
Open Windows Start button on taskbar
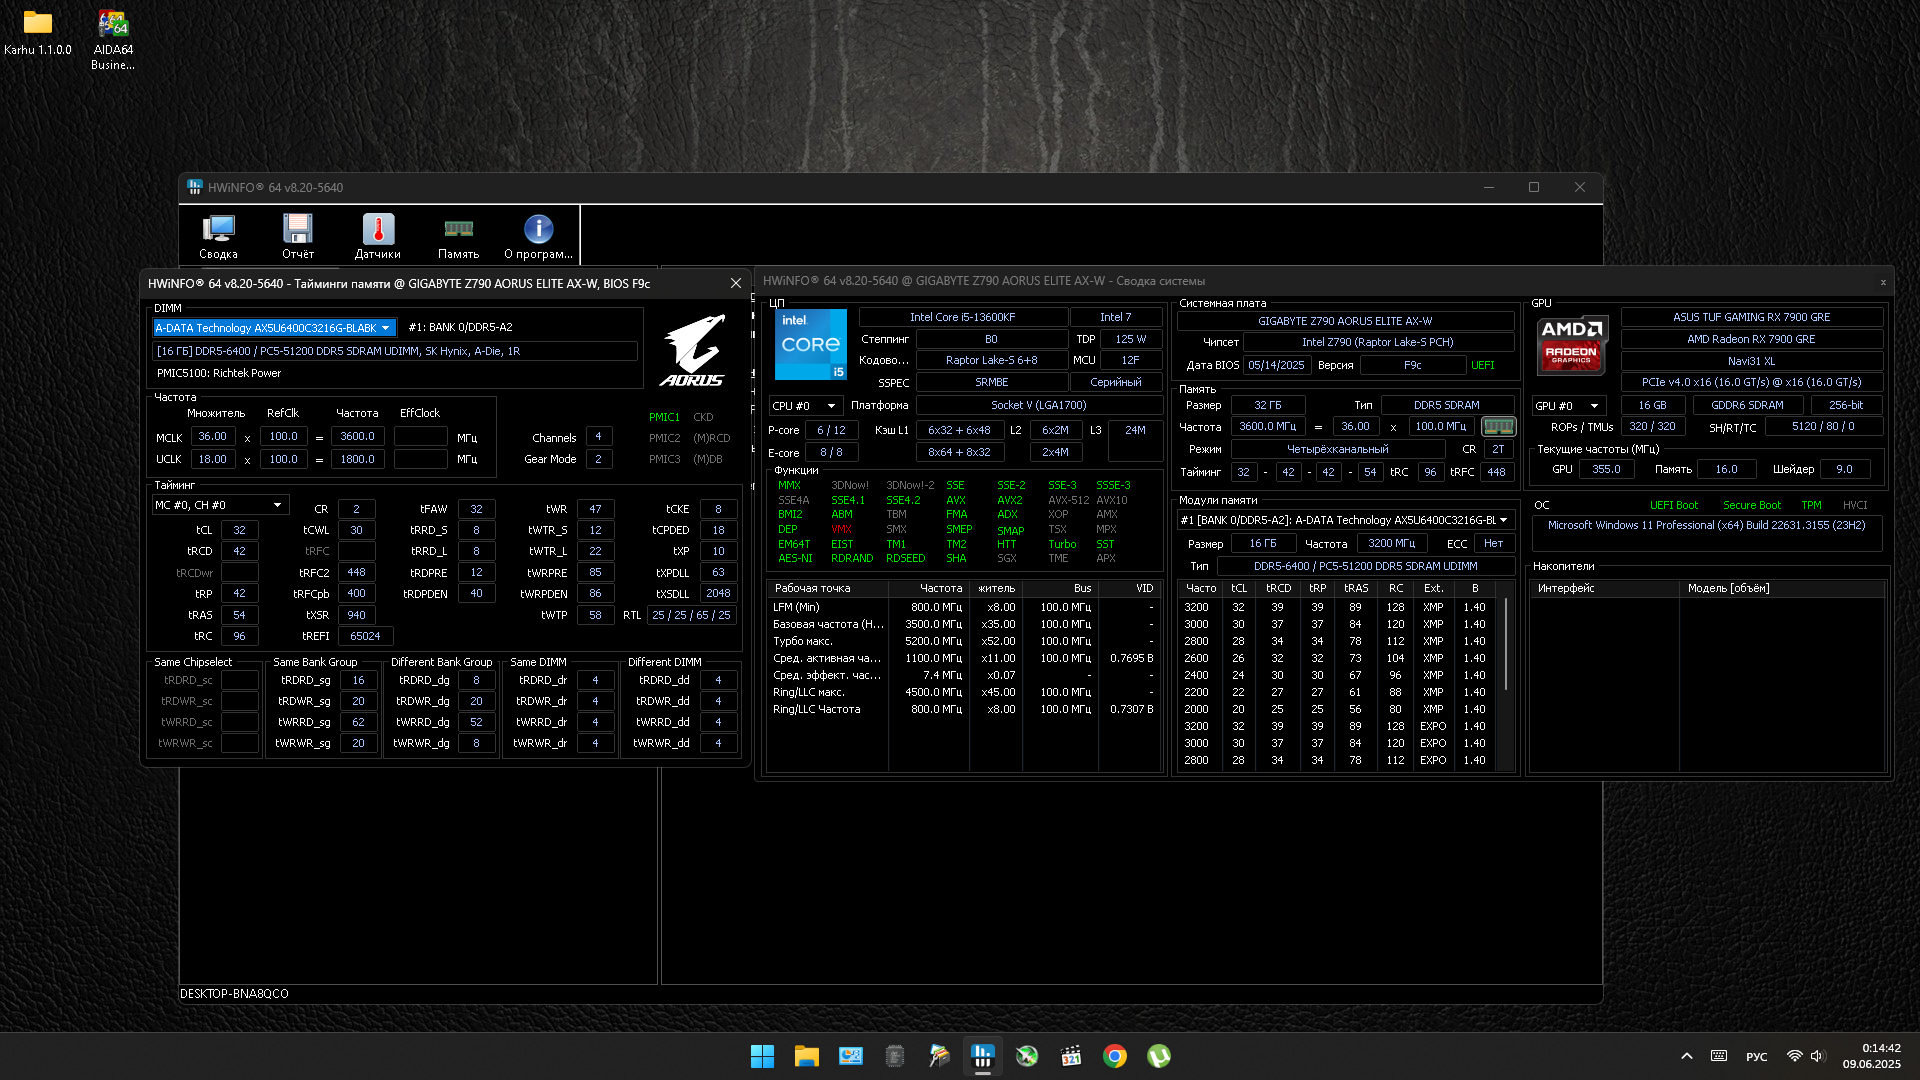pyautogui.click(x=762, y=1056)
